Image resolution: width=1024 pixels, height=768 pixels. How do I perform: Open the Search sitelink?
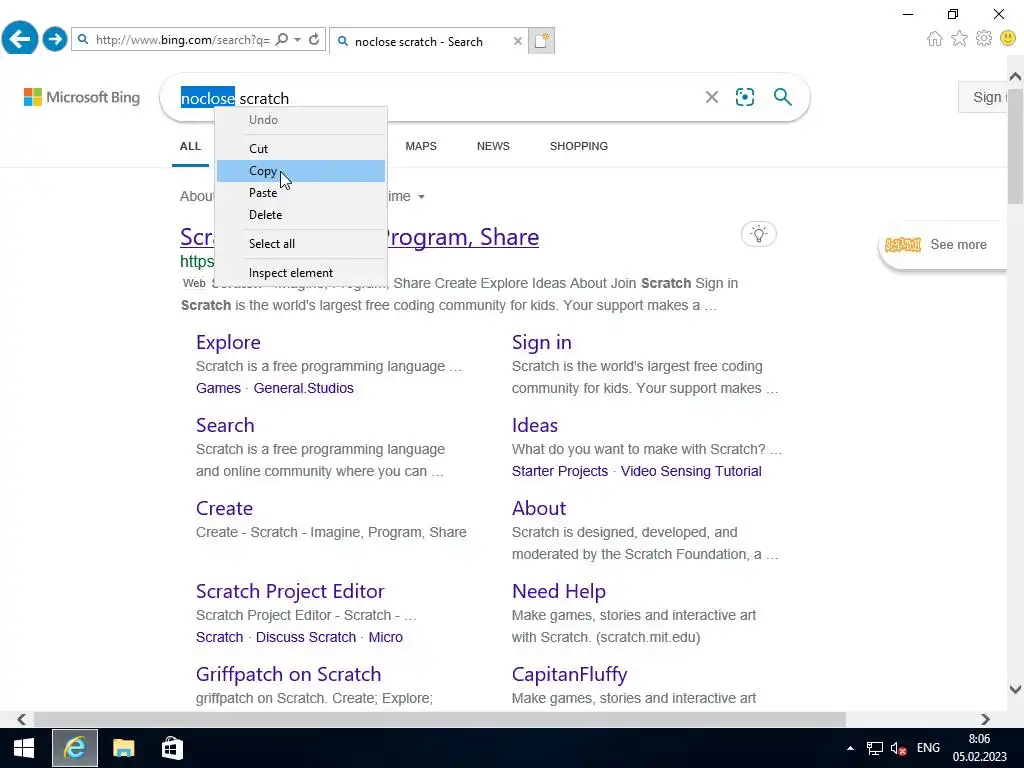pyautogui.click(x=225, y=425)
